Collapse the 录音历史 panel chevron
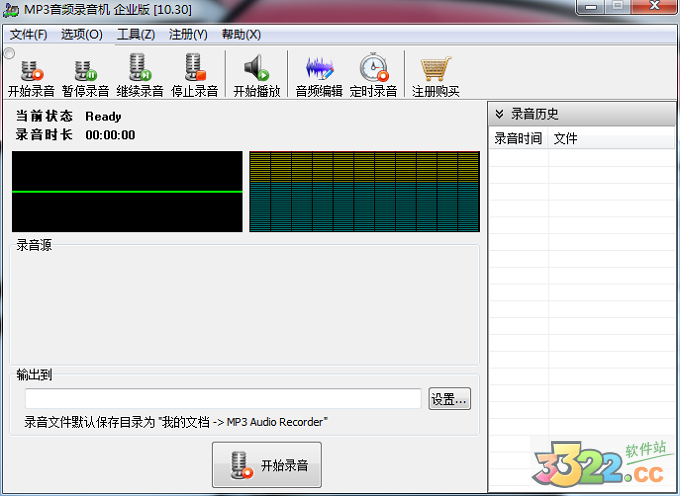The image size is (680, 496). [499, 114]
